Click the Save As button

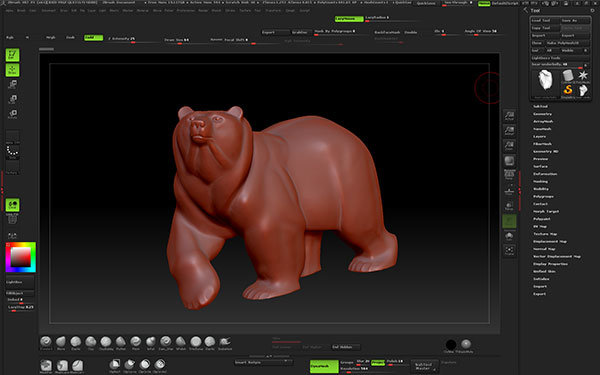[x=575, y=20]
